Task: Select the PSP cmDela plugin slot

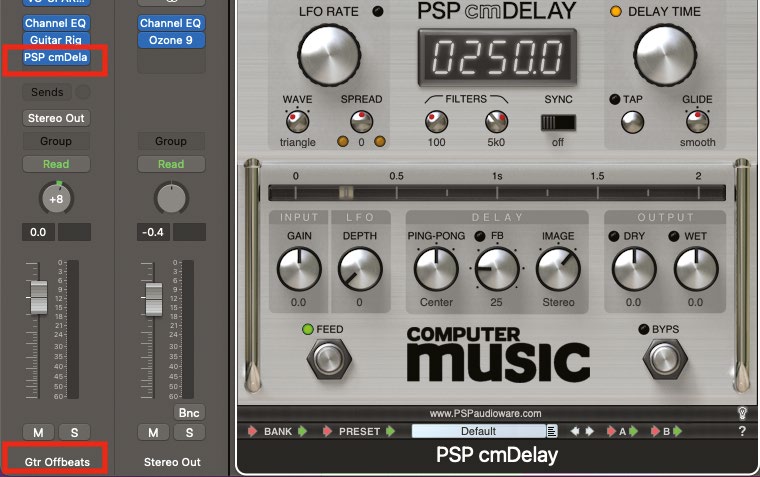Action: pyautogui.click(x=56, y=58)
